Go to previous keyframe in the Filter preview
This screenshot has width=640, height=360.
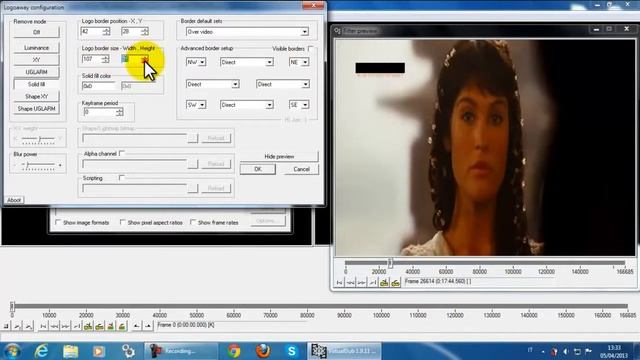pyautogui.click(x=384, y=282)
